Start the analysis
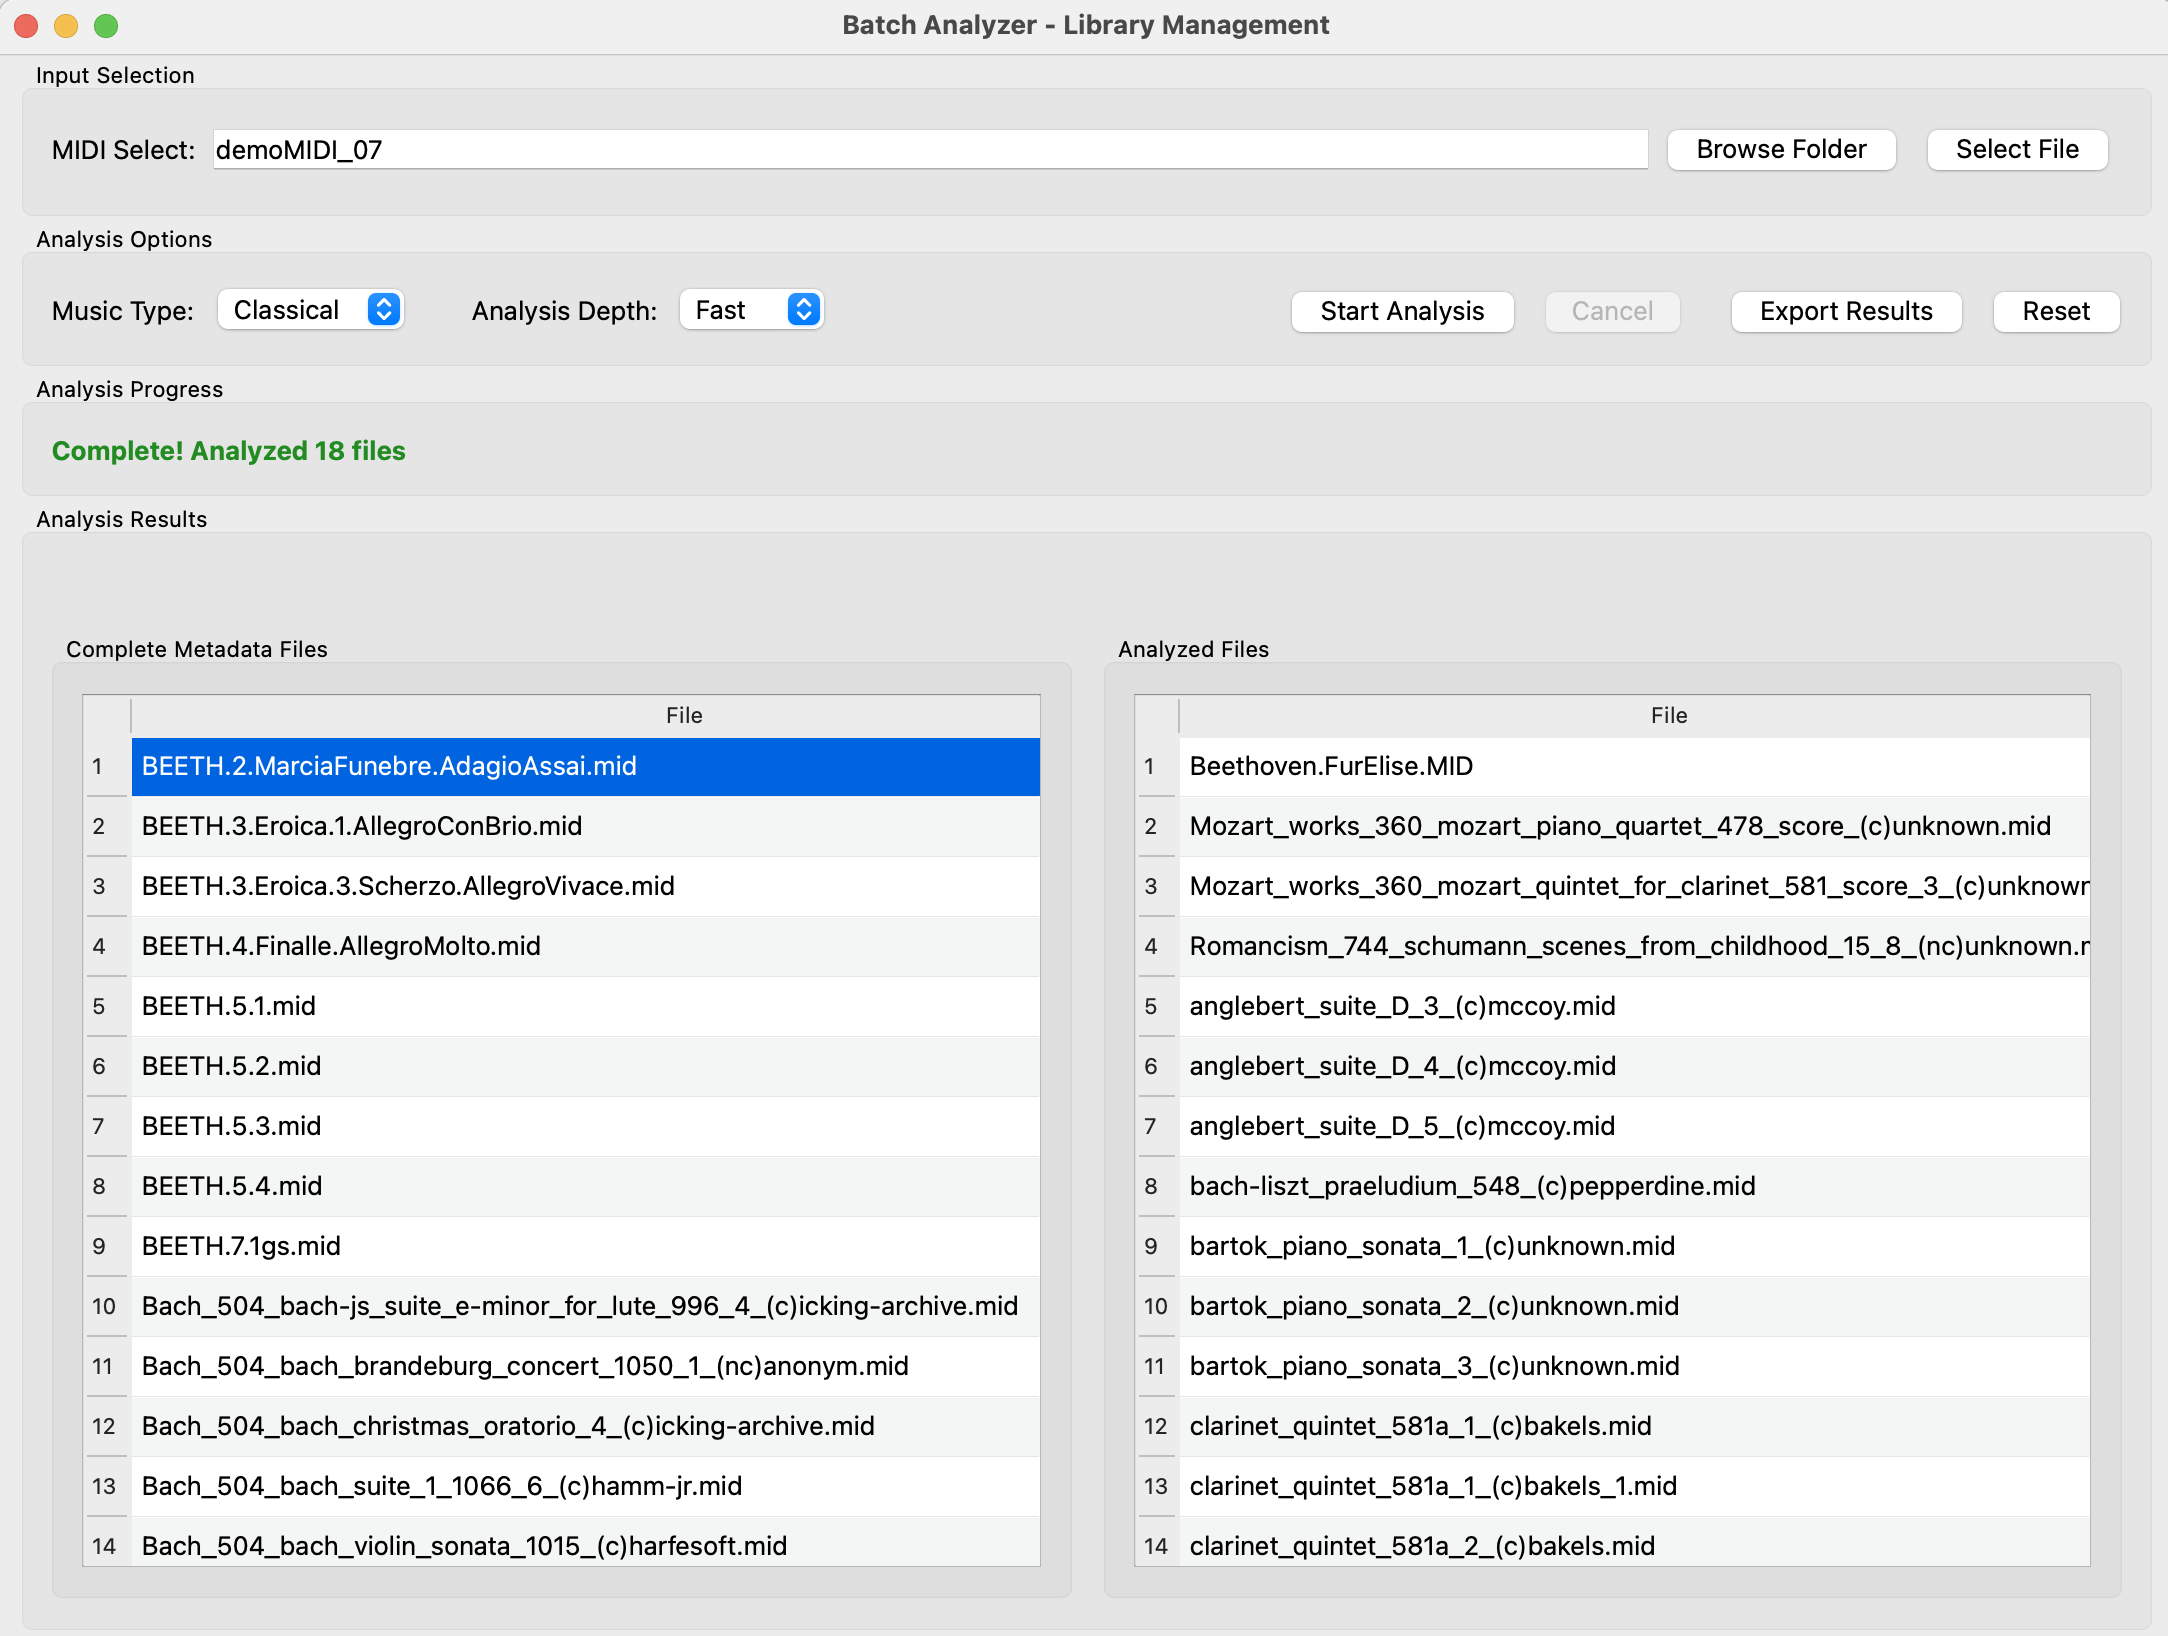The width and height of the screenshot is (2168, 1636). (x=1402, y=311)
